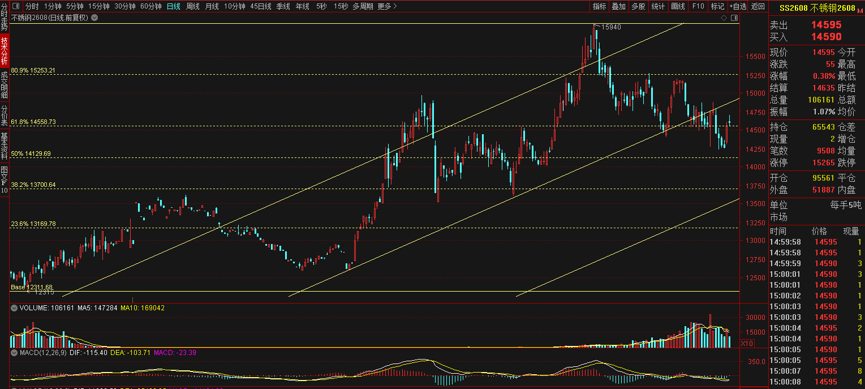This screenshot has height=389, width=865.
Task: Select the 45日线 period
Action: coord(260,7)
